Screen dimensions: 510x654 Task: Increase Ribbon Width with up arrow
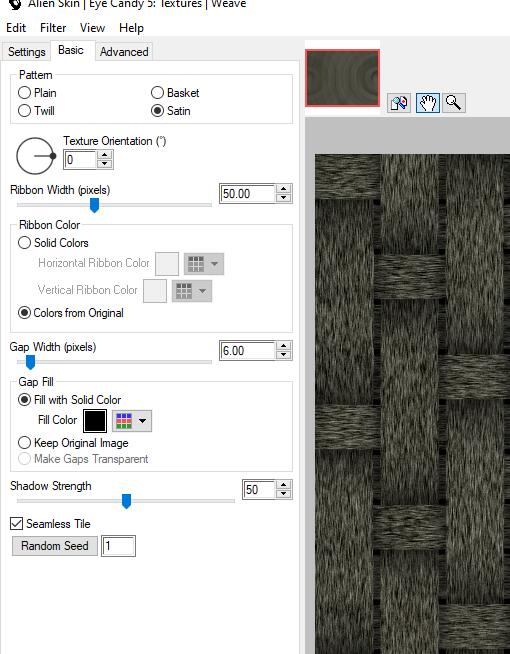[x=284, y=189]
